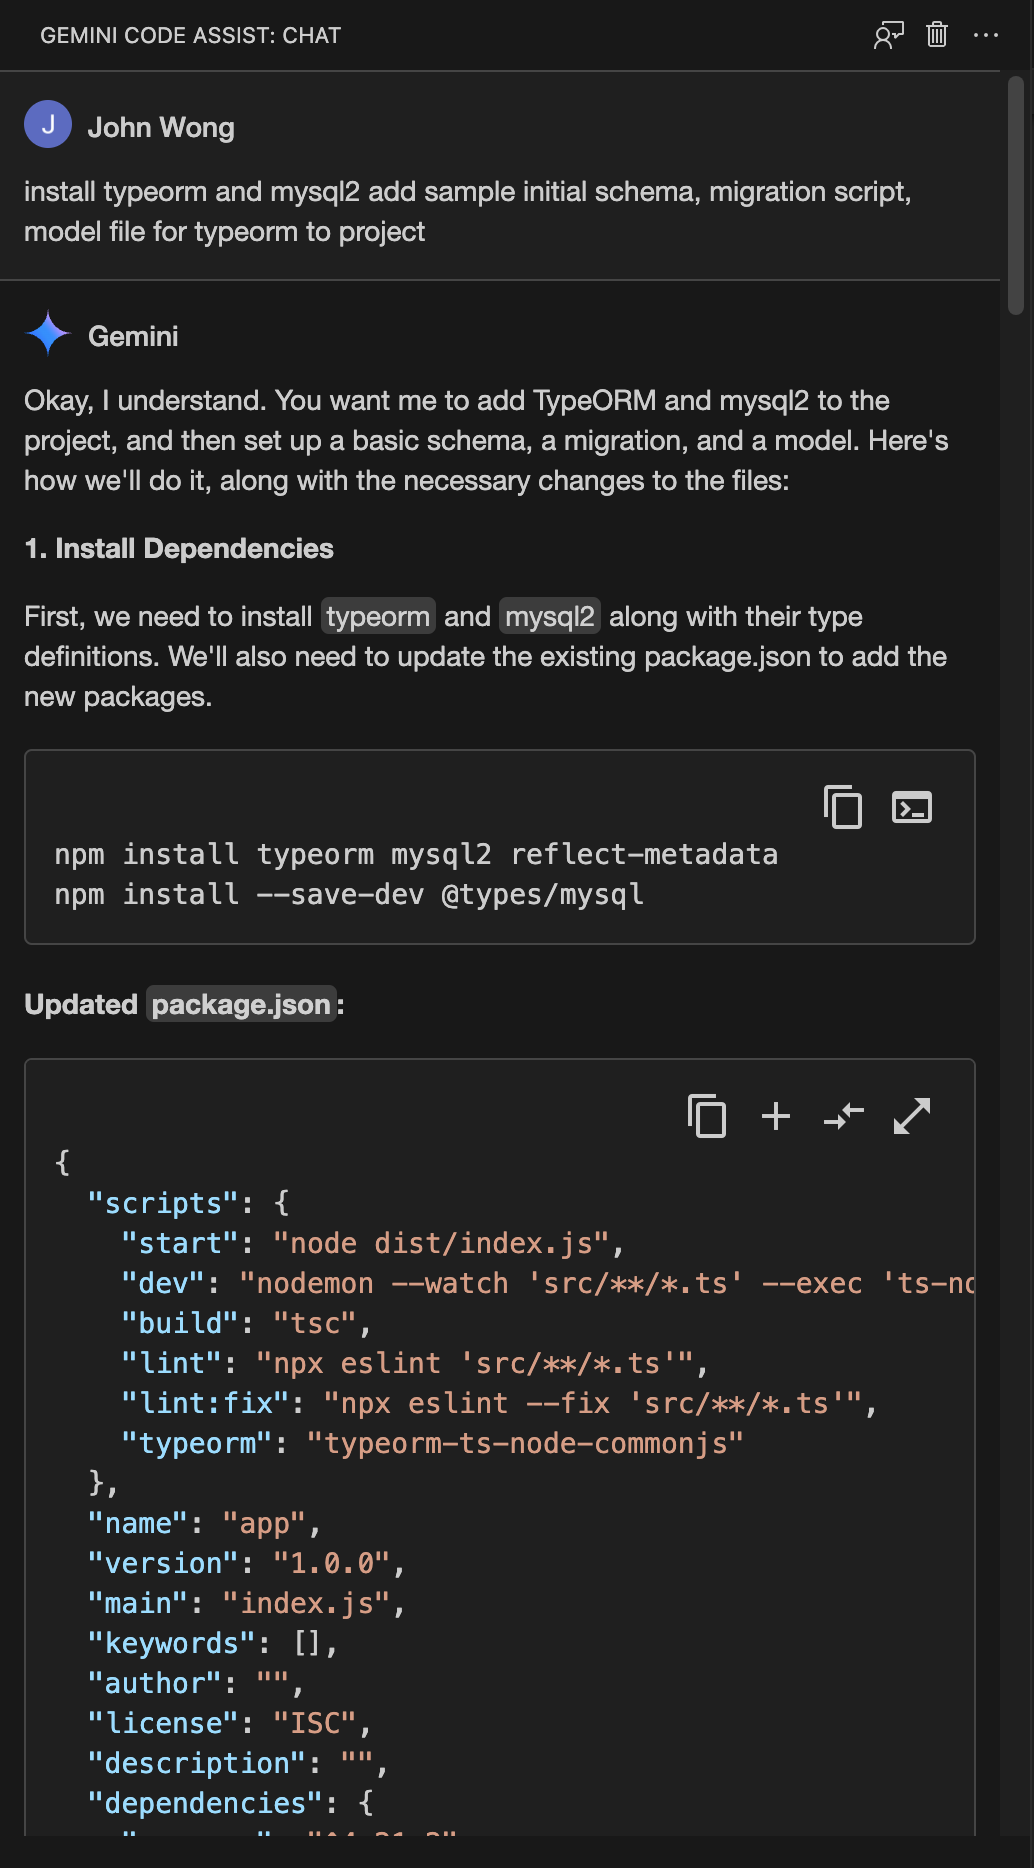Run npm commands in terminal icon

(x=912, y=807)
